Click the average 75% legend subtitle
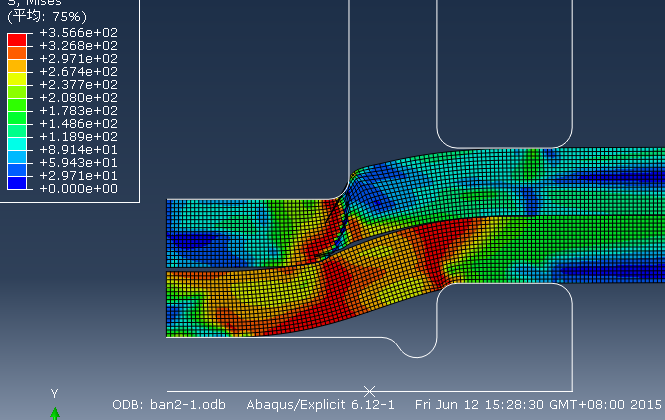665x420 pixels. [47, 17]
